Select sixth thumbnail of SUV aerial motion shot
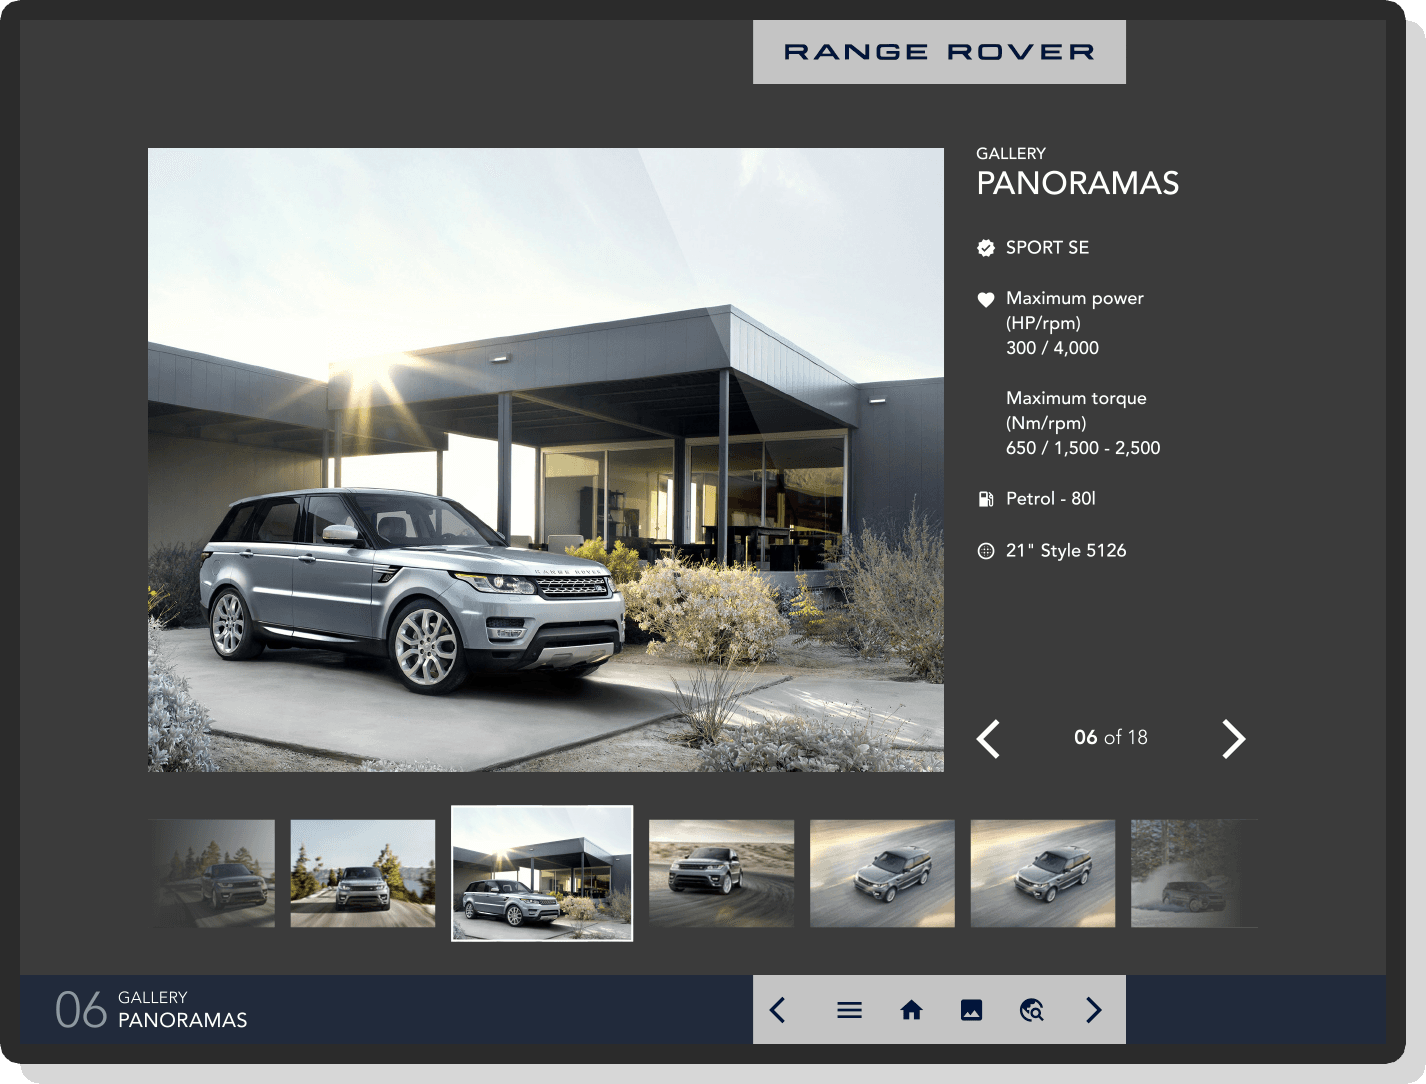 click(x=1043, y=873)
